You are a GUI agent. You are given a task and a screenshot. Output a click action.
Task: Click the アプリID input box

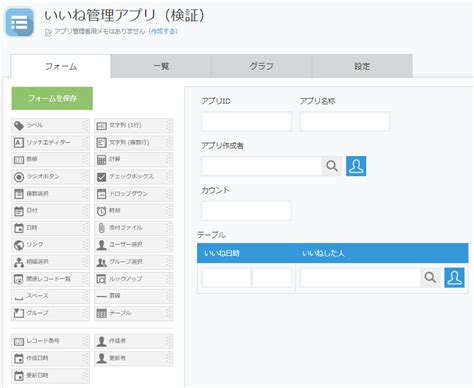pos(246,121)
